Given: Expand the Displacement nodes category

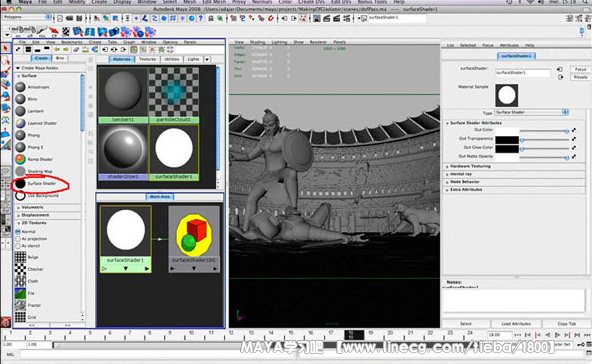Looking at the screenshot, I should click(18, 215).
